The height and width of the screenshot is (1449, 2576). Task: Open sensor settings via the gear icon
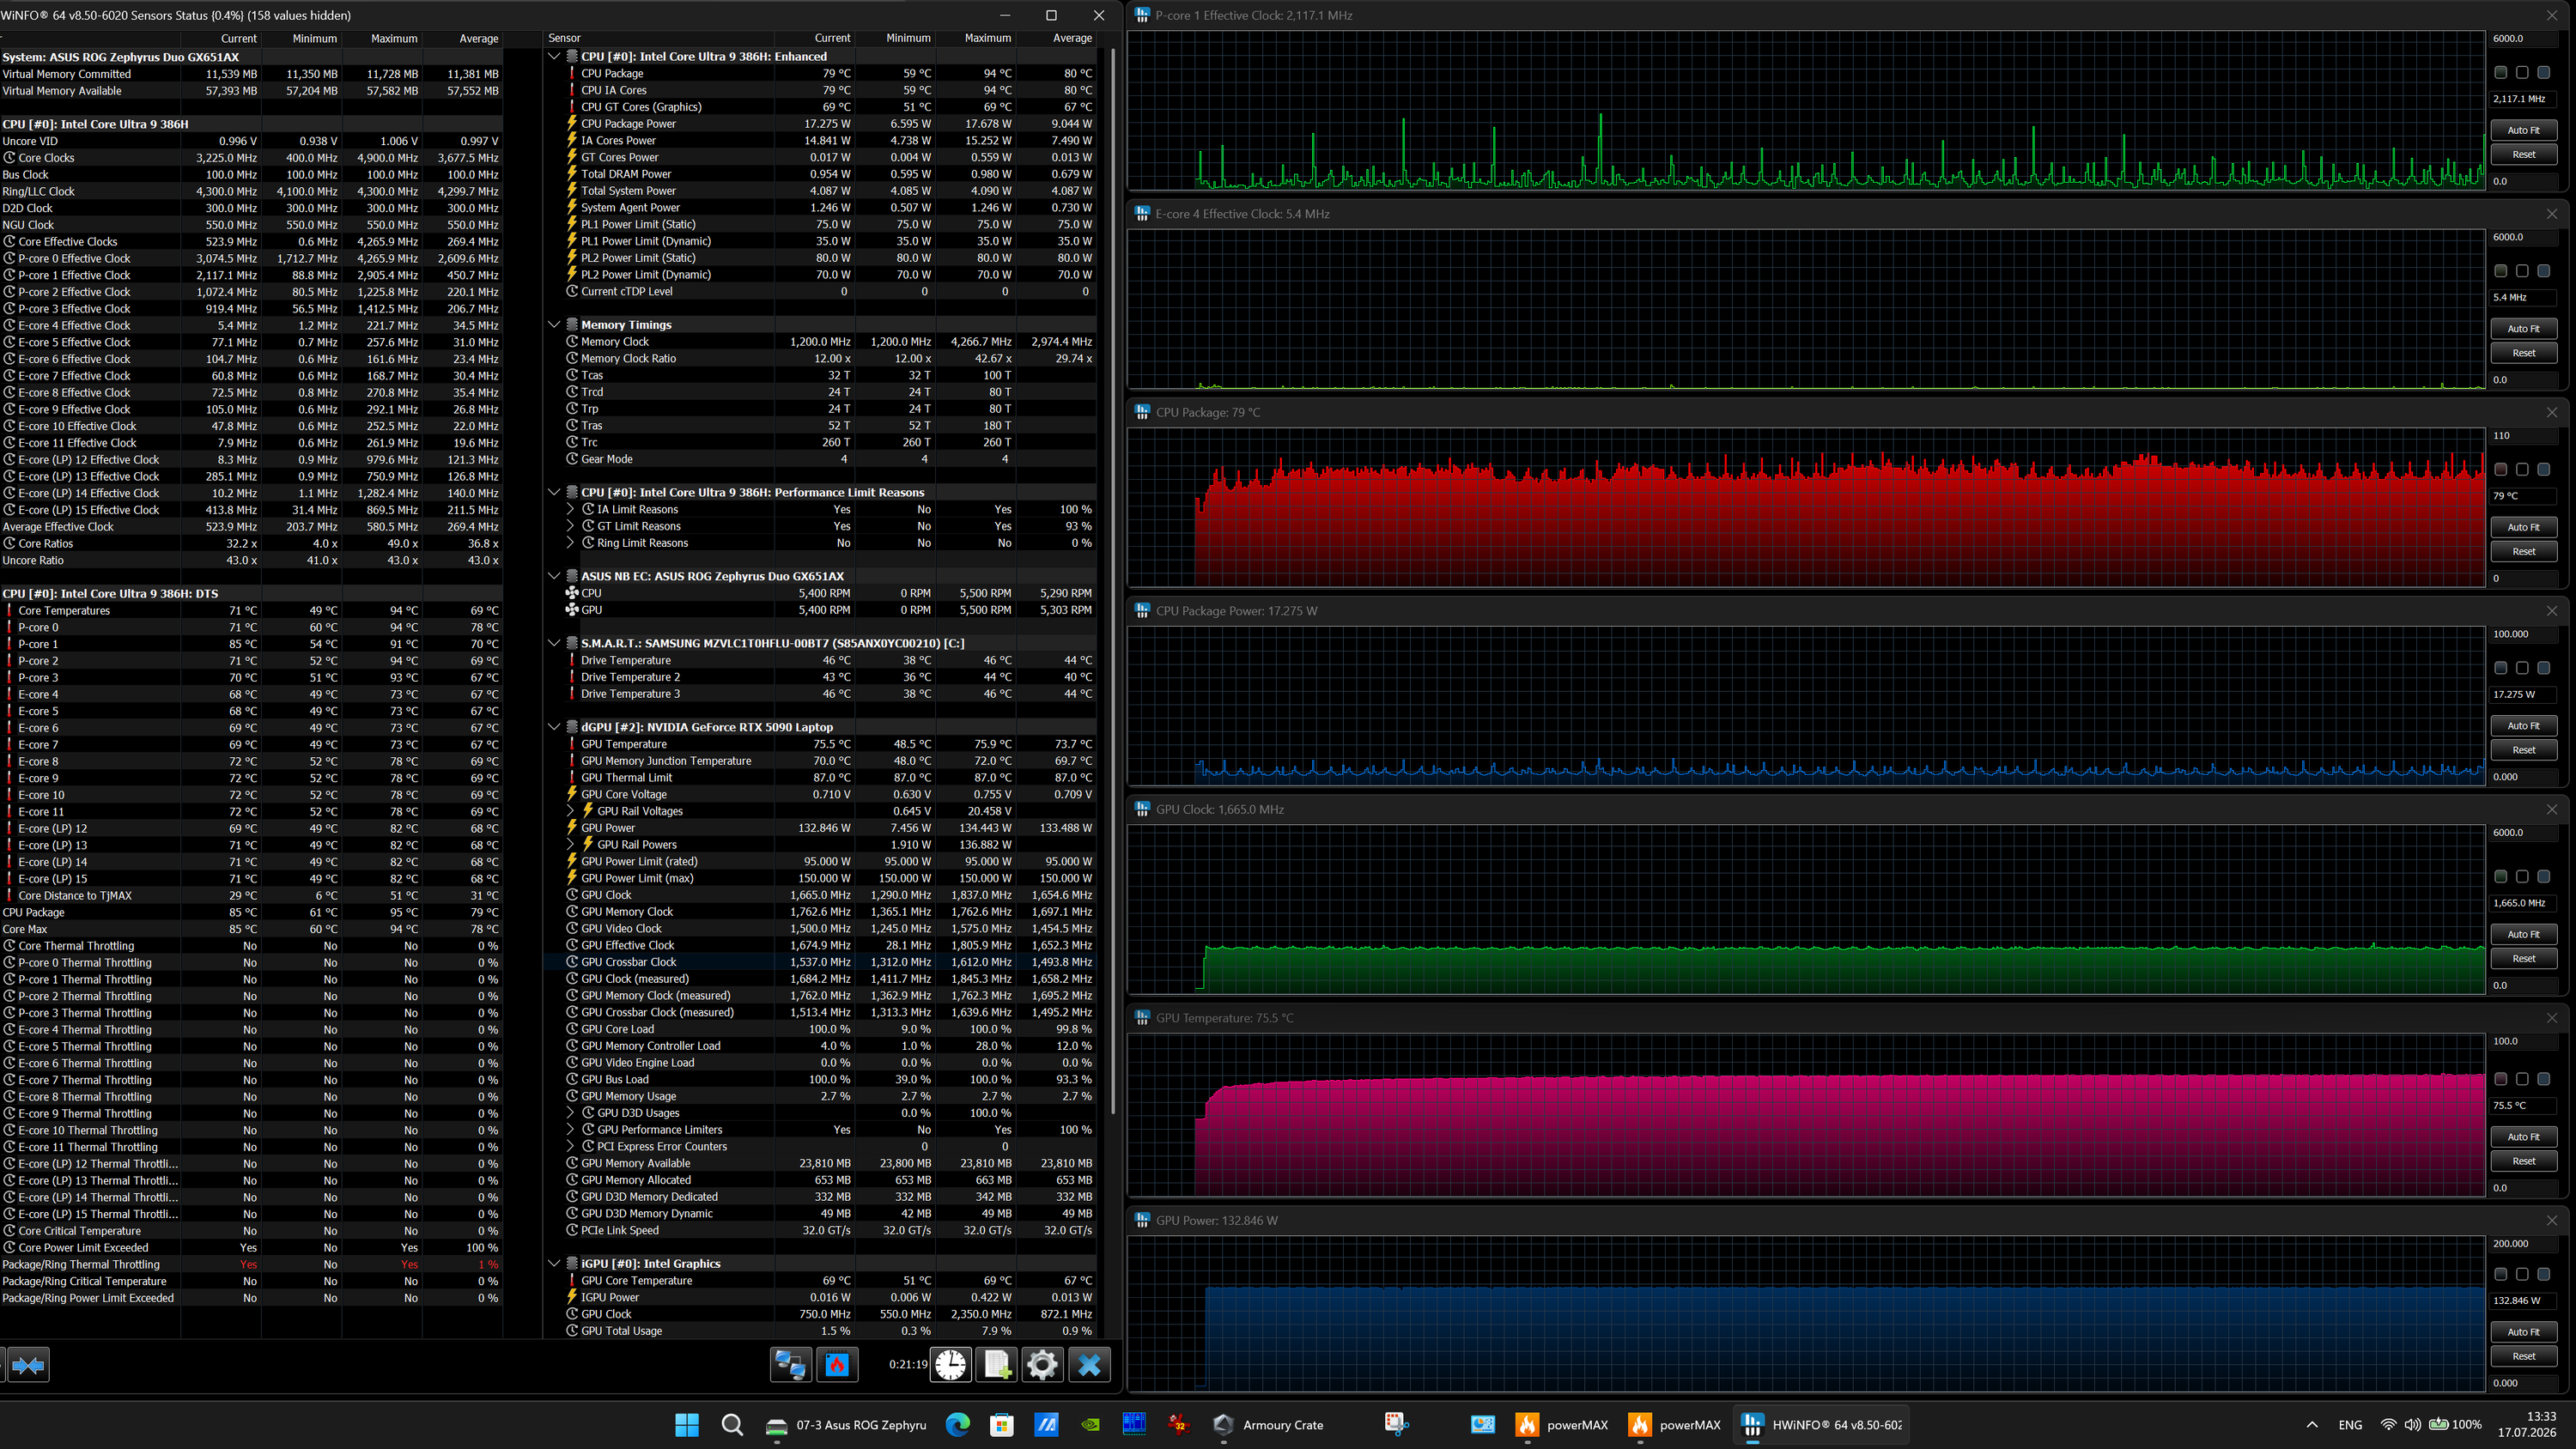1042,1364
